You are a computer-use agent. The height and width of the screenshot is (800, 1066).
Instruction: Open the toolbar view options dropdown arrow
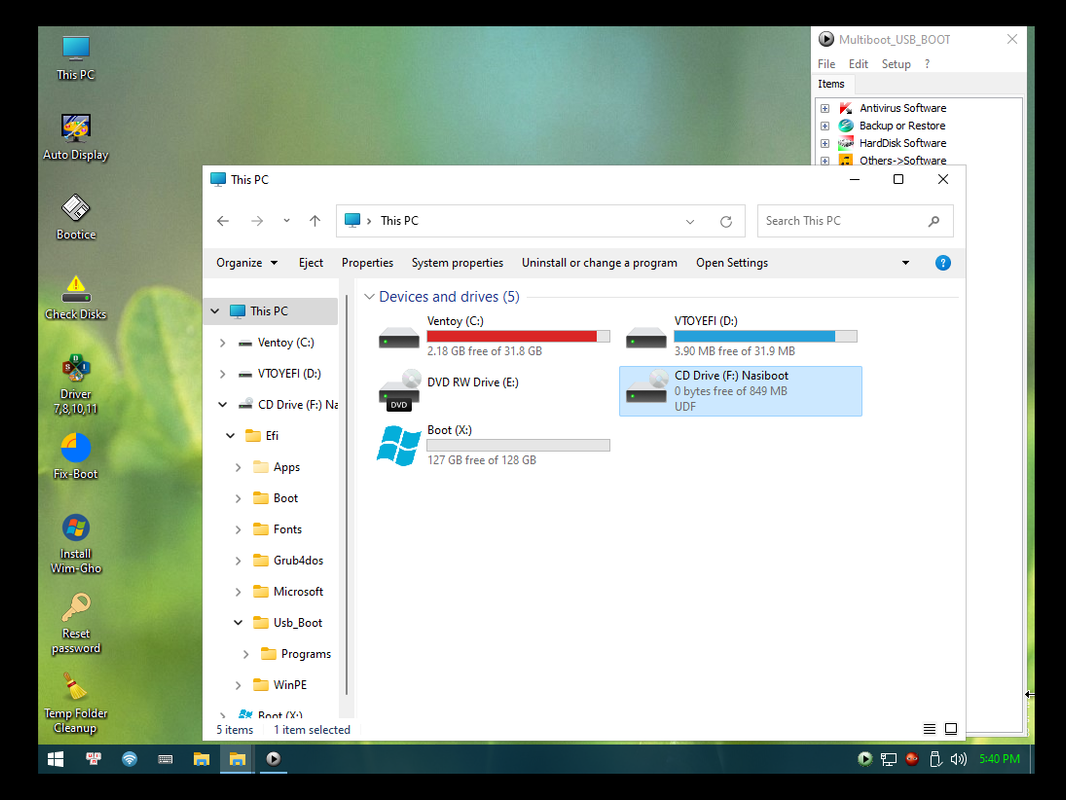[x=905, y=263]
